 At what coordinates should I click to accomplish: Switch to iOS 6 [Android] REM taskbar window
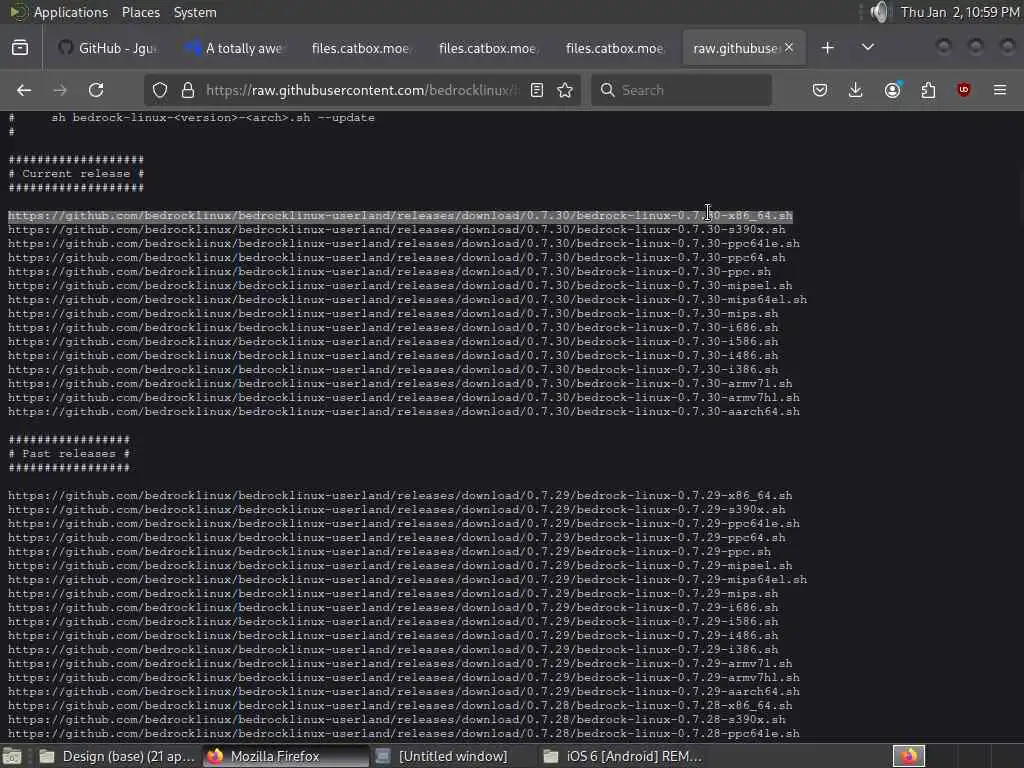point(622,756)
